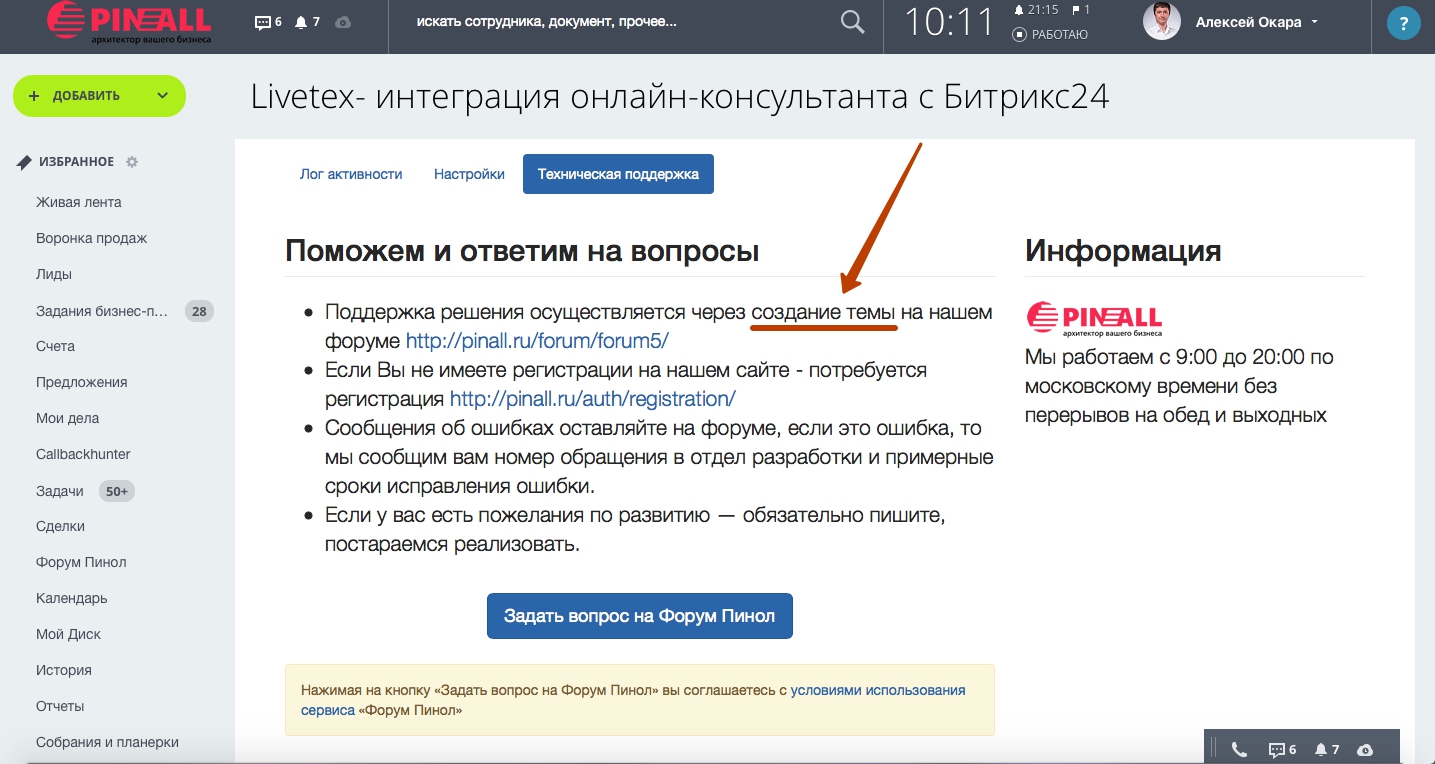Click gear icon next to Избранное
This screenshot has width=1435, height=764.
132,162
